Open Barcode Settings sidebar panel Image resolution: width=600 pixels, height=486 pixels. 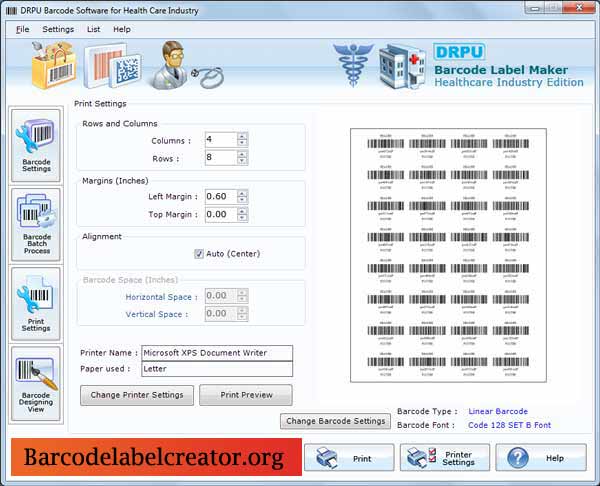[x=36, y=145]
